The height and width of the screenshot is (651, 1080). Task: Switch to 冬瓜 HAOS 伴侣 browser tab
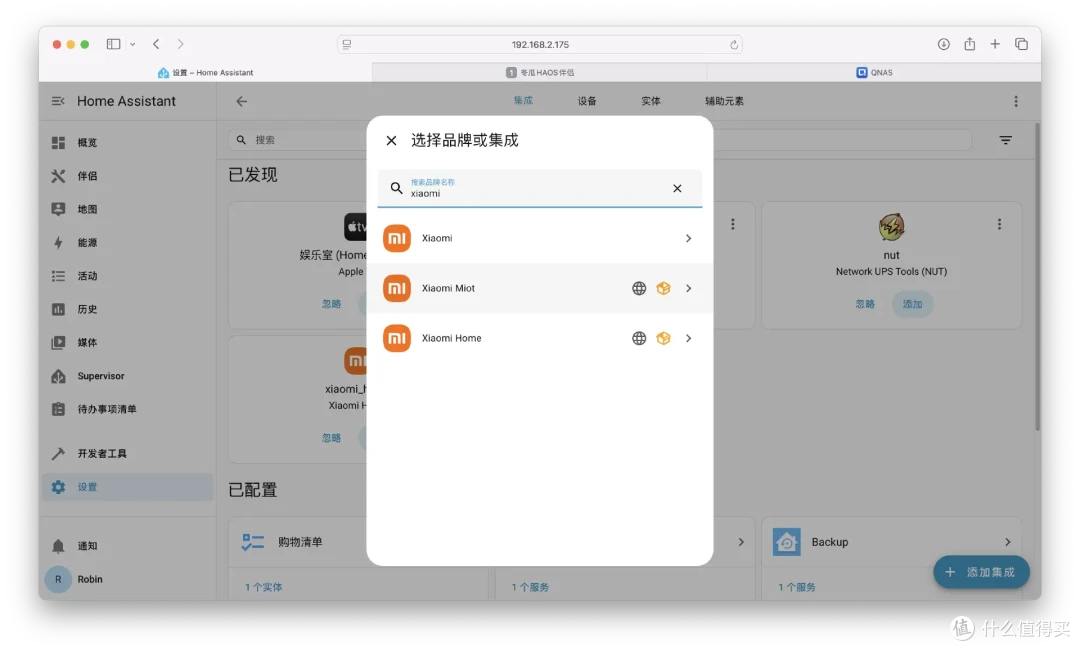coord(539,72)
